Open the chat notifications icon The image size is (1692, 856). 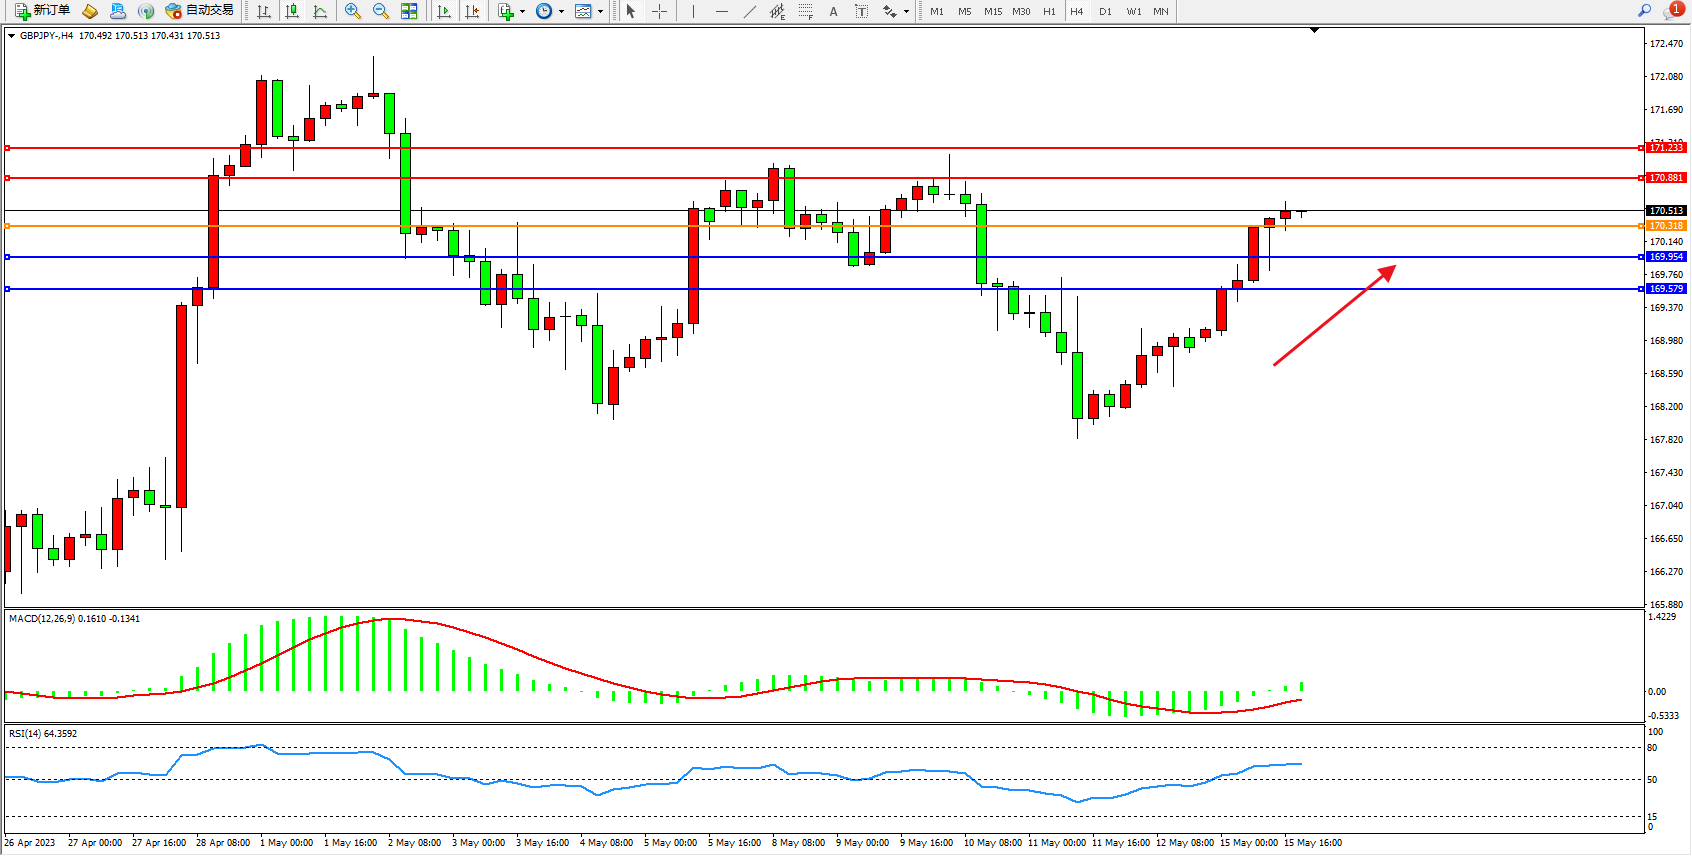click(x=1672, y=11)
